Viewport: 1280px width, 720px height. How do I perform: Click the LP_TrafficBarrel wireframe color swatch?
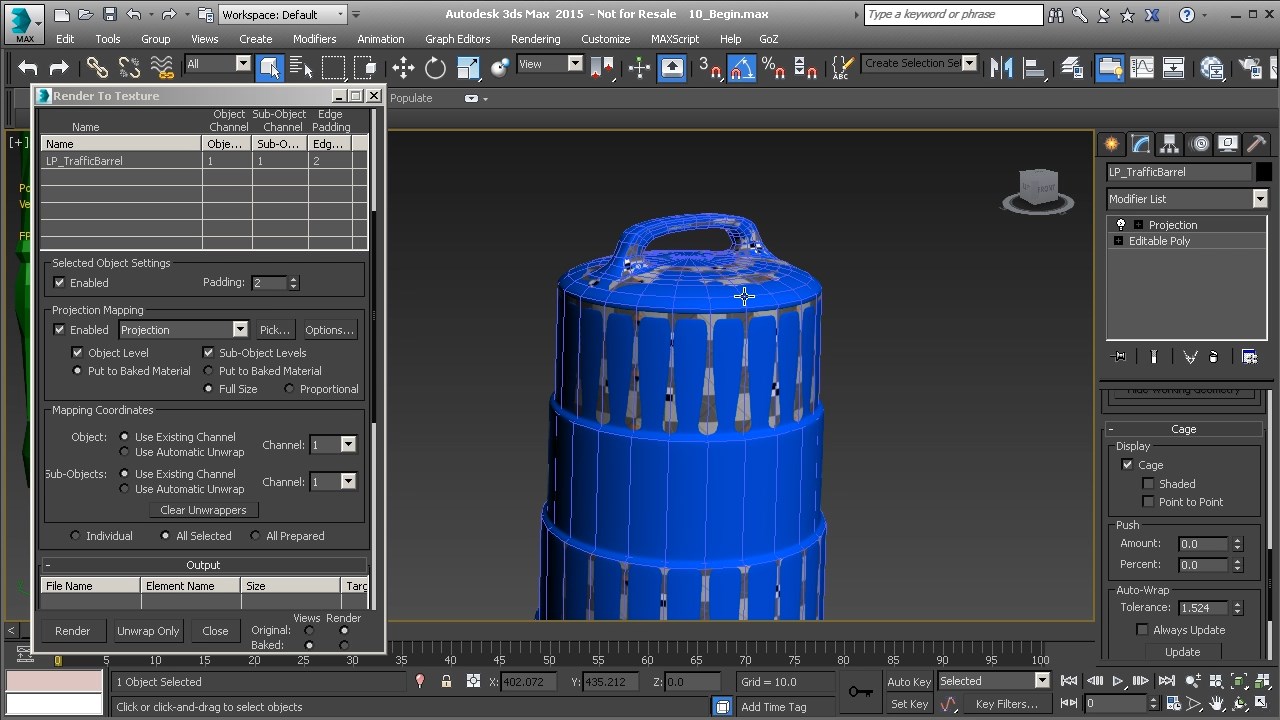point(1262,171)
